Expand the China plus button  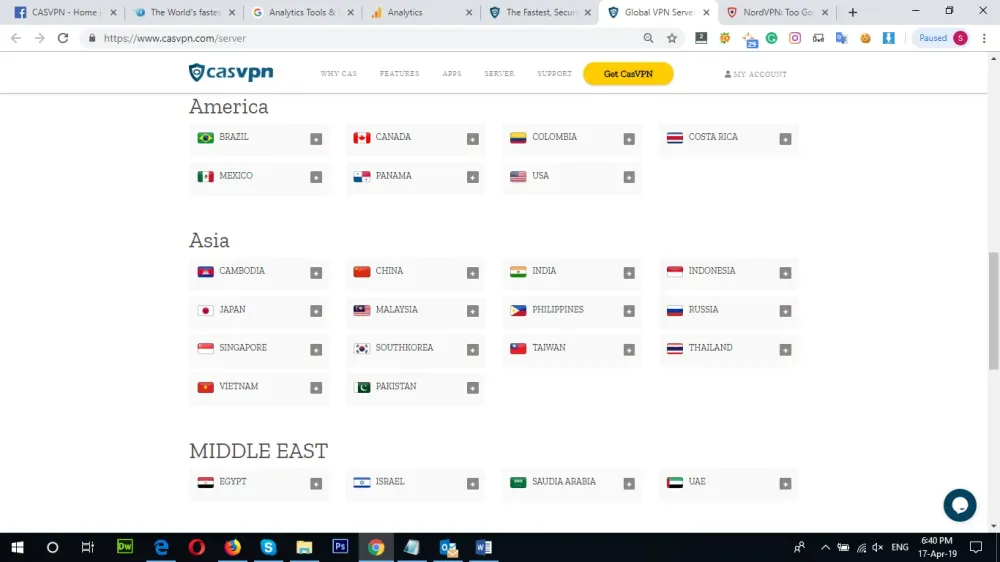point(473,273)
